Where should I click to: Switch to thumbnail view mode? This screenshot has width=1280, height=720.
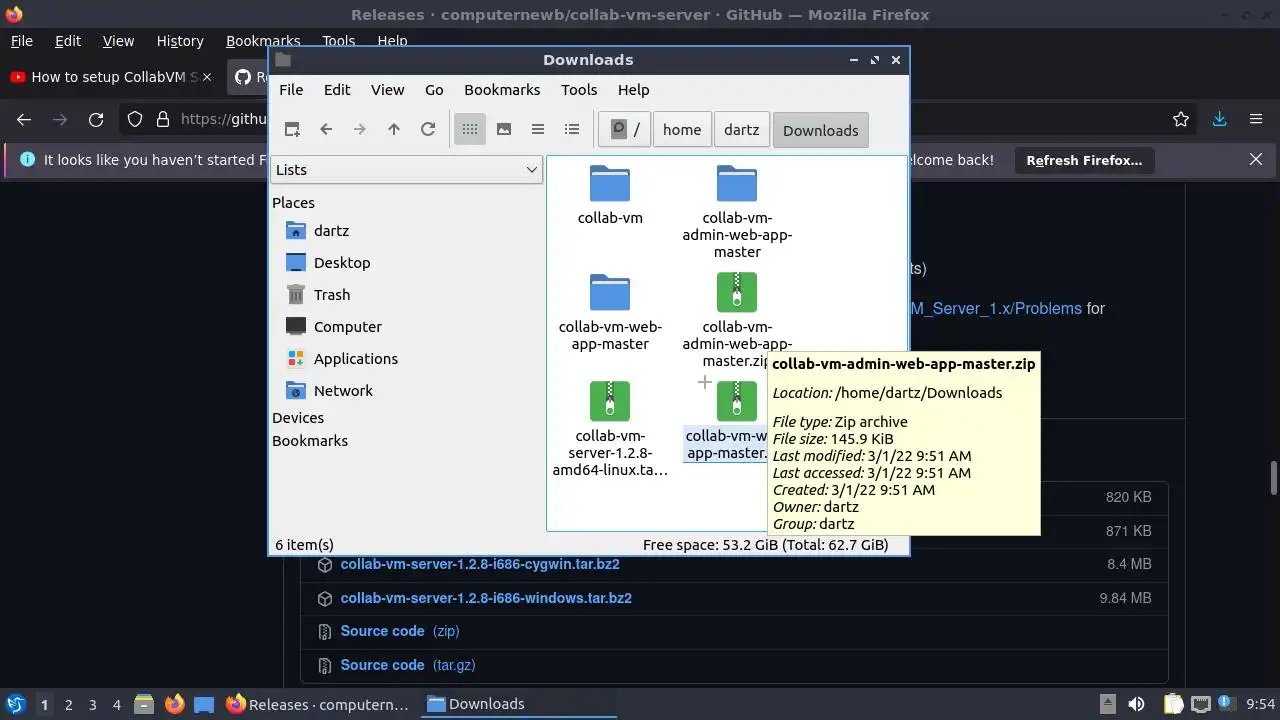[504, 129]
